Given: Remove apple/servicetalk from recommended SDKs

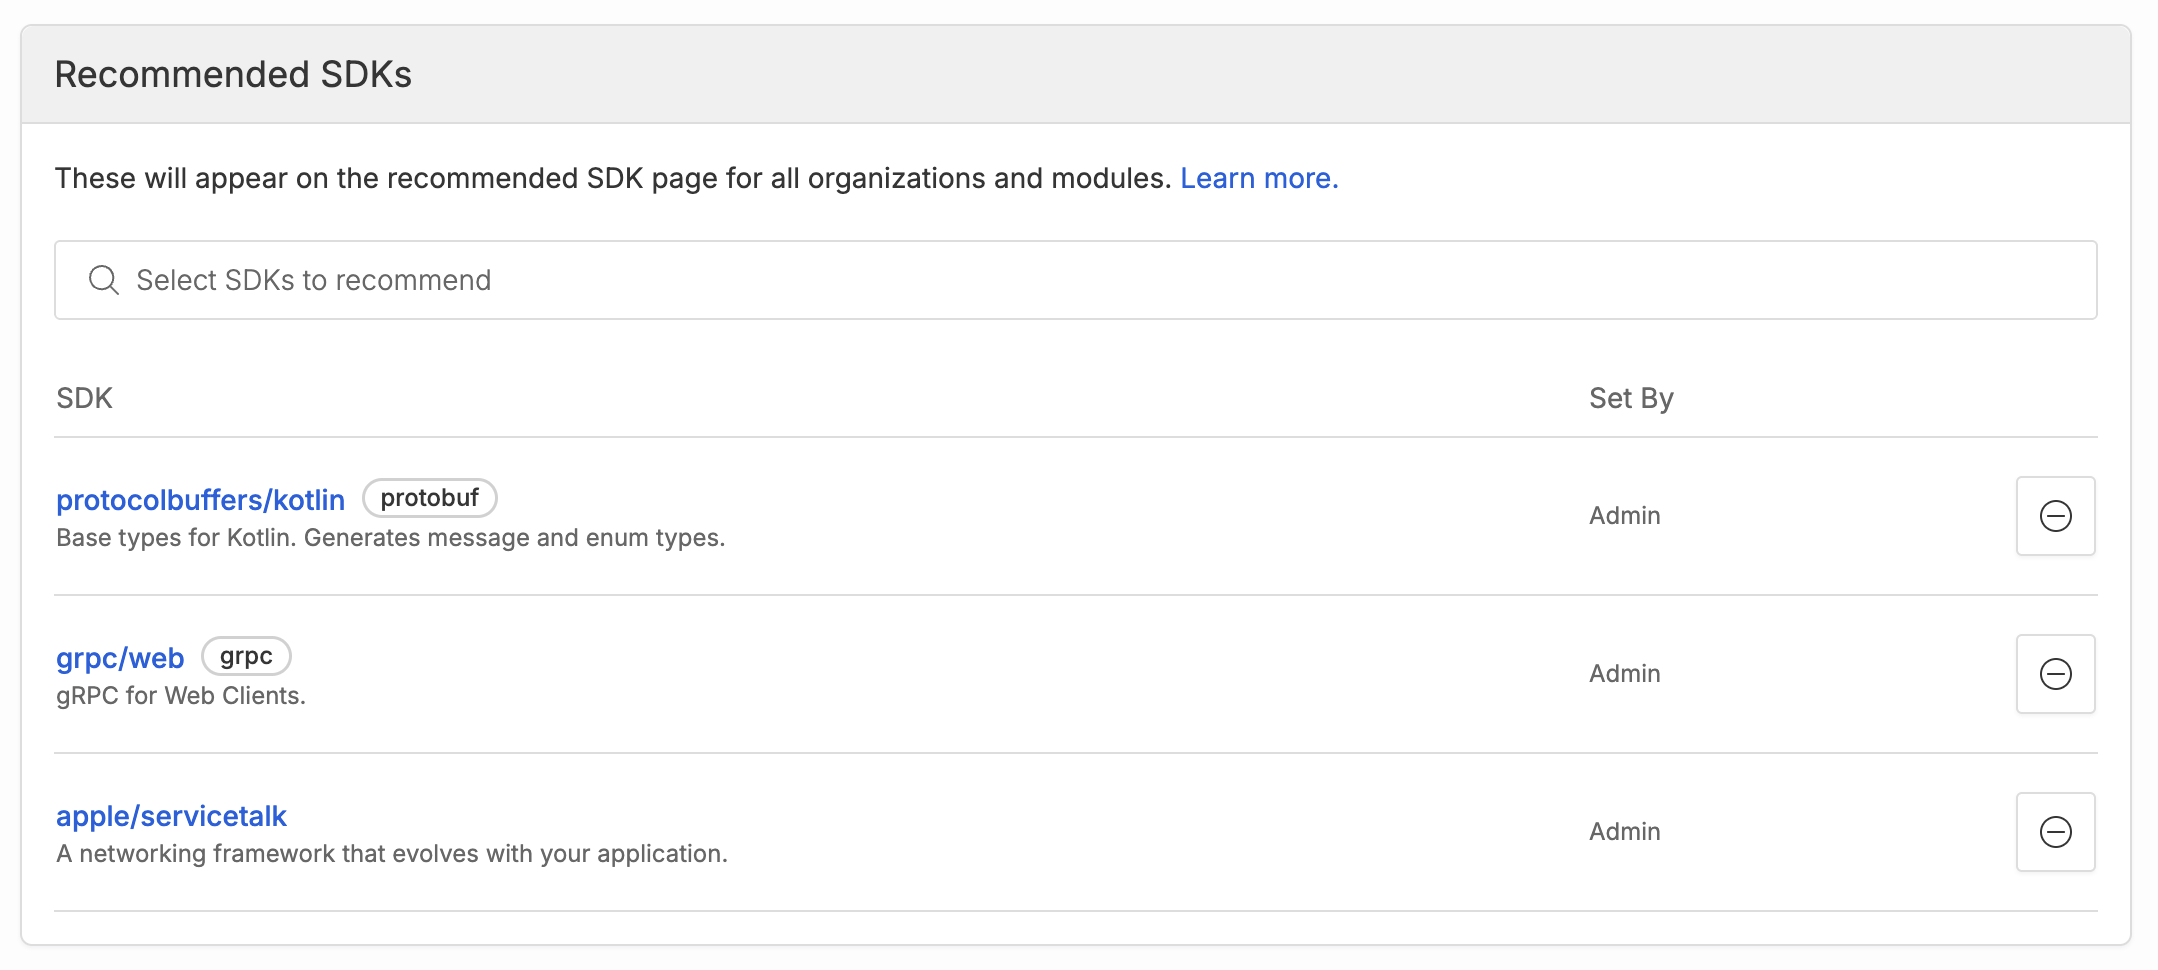Looking at the screenshot, I should tap(2055, 832).
